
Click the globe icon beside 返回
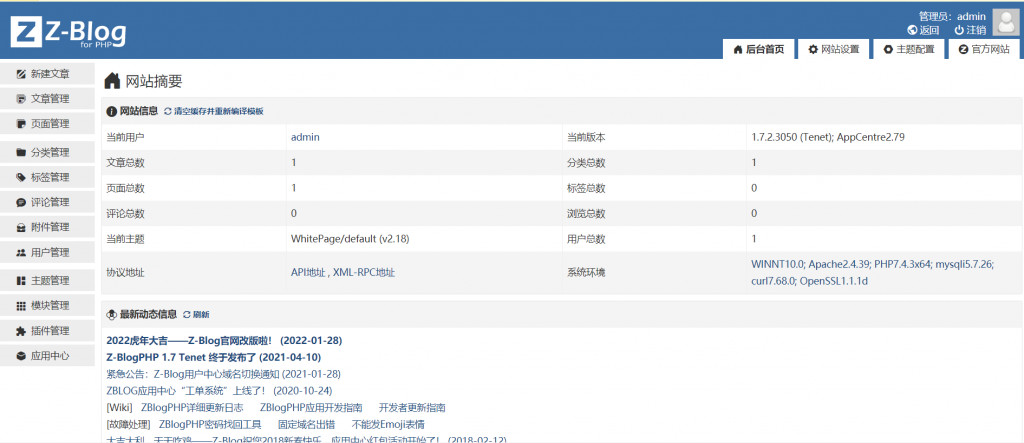tap(912, 30)
